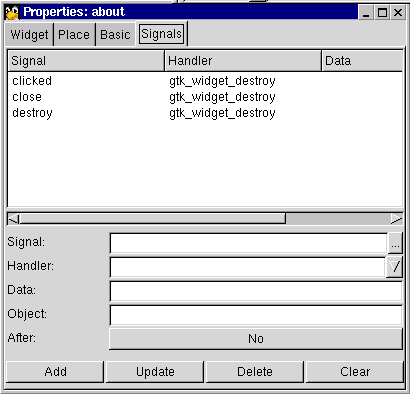Expand the Handler combo box arrow

pyautogui.click(x=395, y=266)
